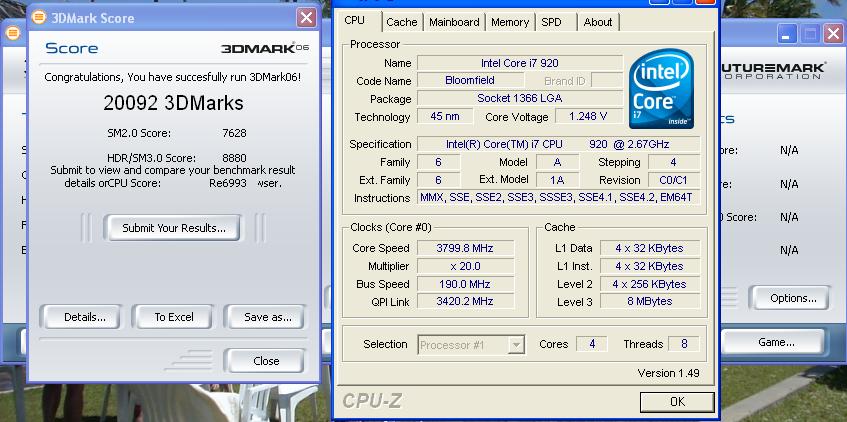Click the 20092 3DMarks score text
The height and width of the screenshot is (422, 847).
[x=173, y=103]
